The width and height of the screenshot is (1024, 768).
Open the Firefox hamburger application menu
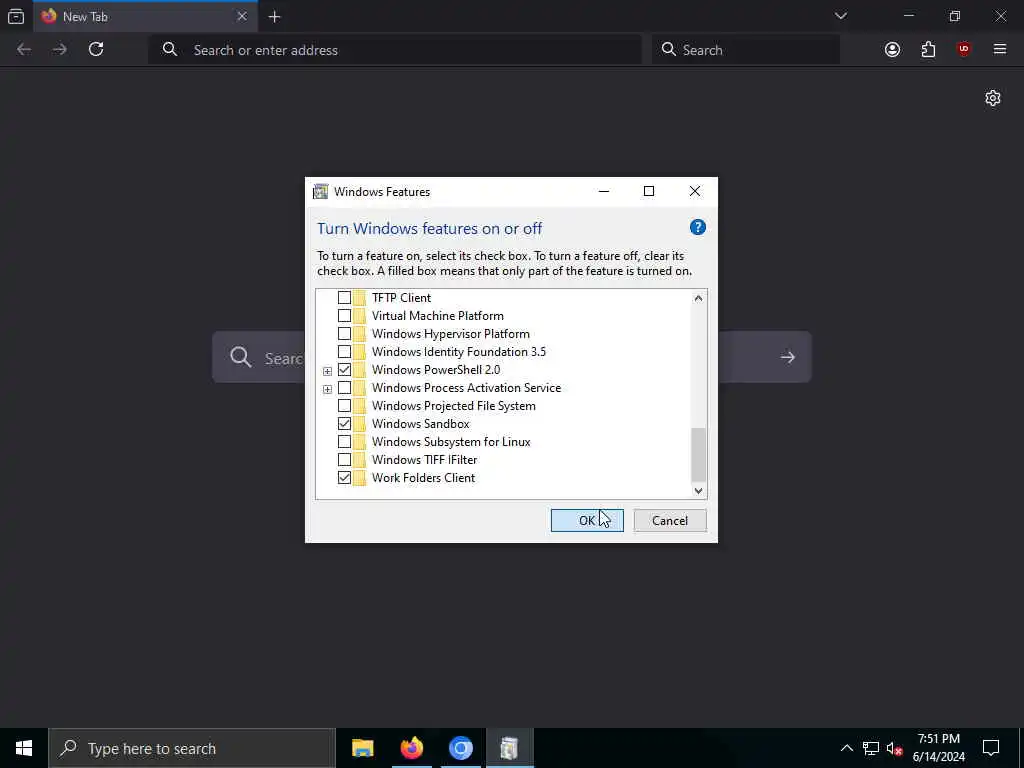point(999,50)
